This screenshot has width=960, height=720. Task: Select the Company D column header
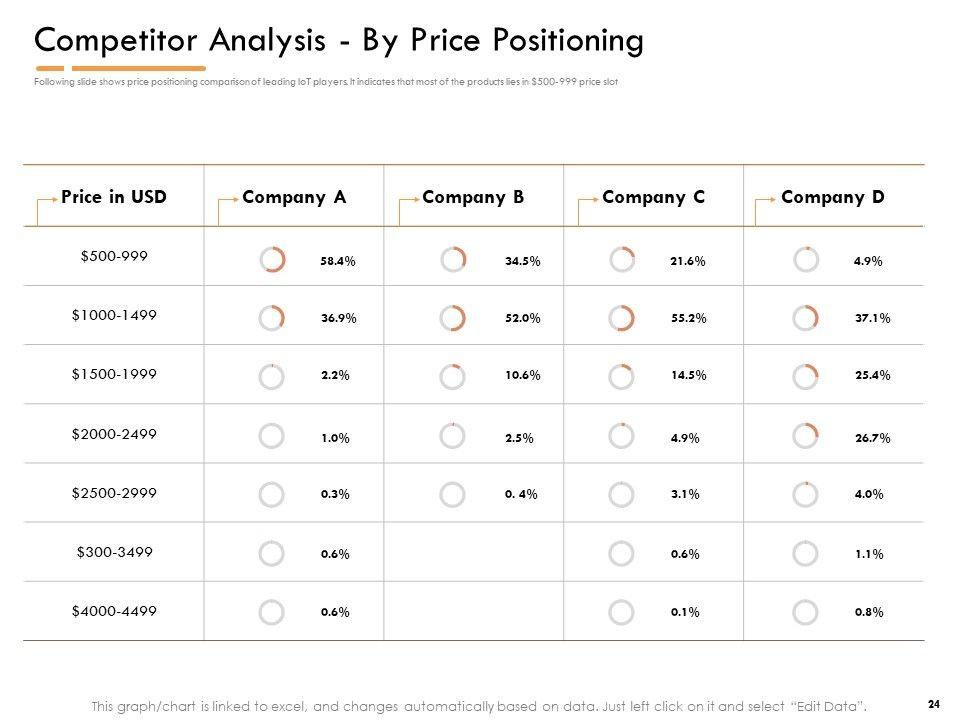pyautogui.click(x=832, y=197)
